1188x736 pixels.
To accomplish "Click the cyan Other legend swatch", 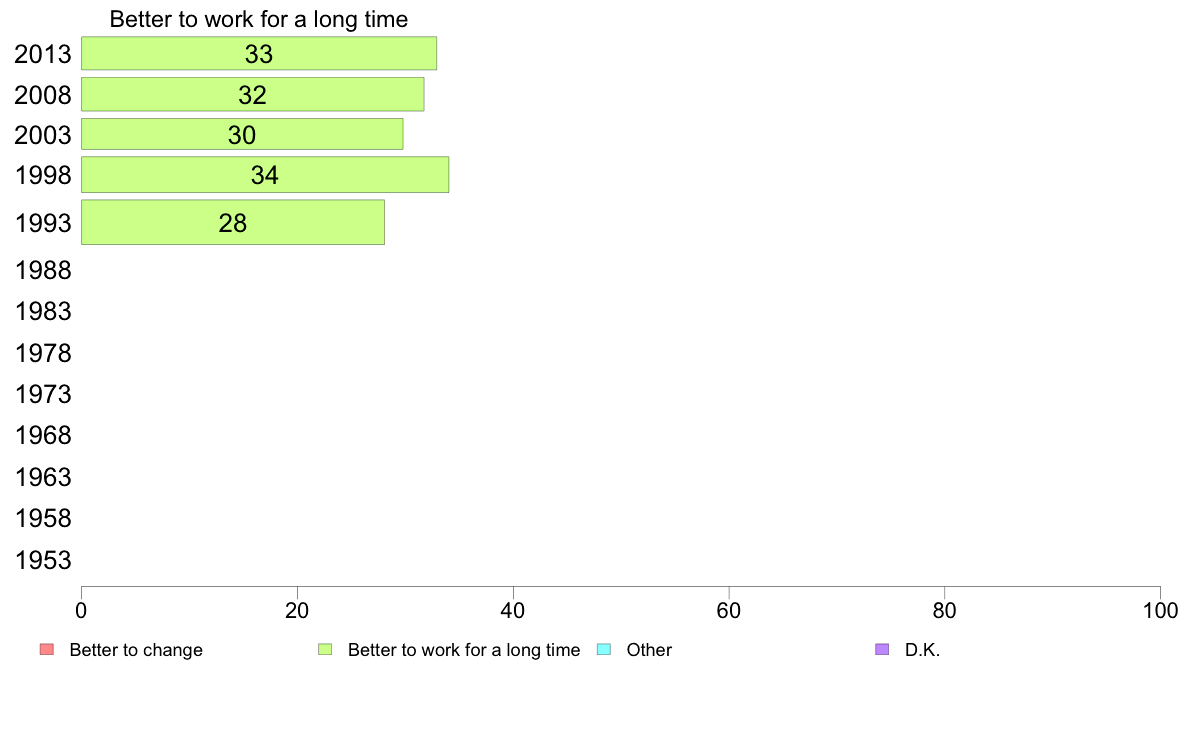I will pos(604,650).
